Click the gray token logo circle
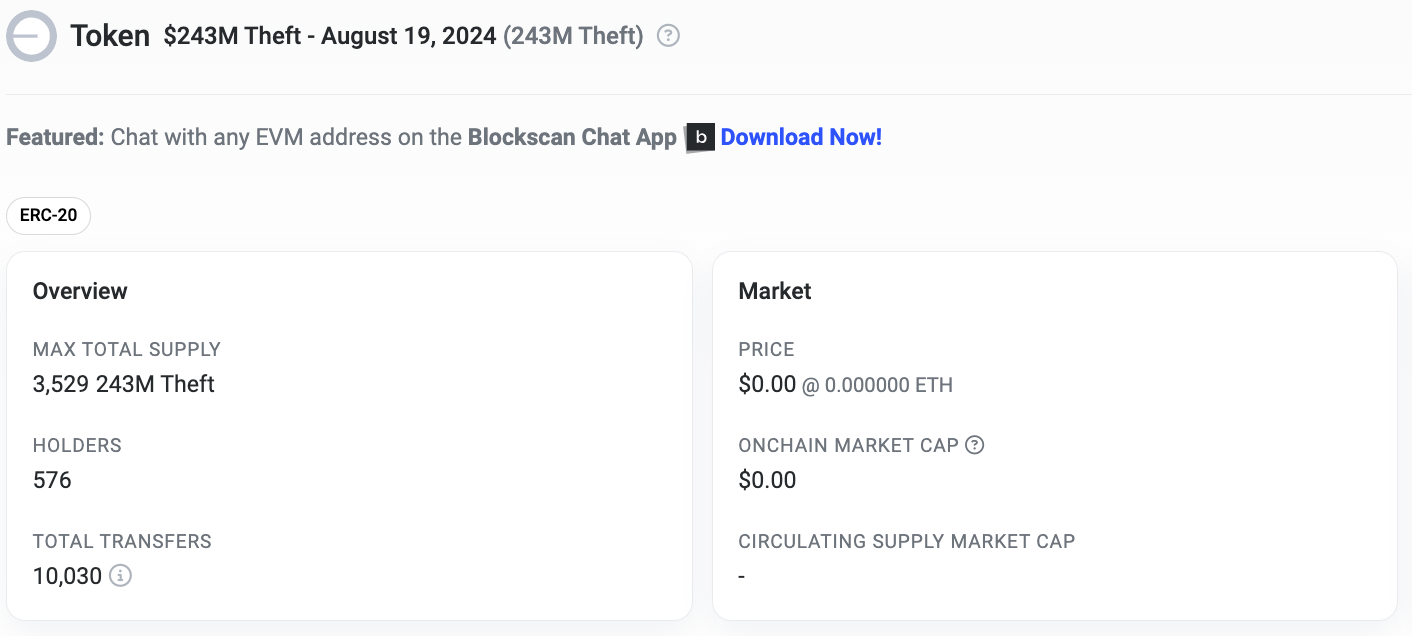The width and height of the screenshot is (1412, 636). [x=31, y=35]
